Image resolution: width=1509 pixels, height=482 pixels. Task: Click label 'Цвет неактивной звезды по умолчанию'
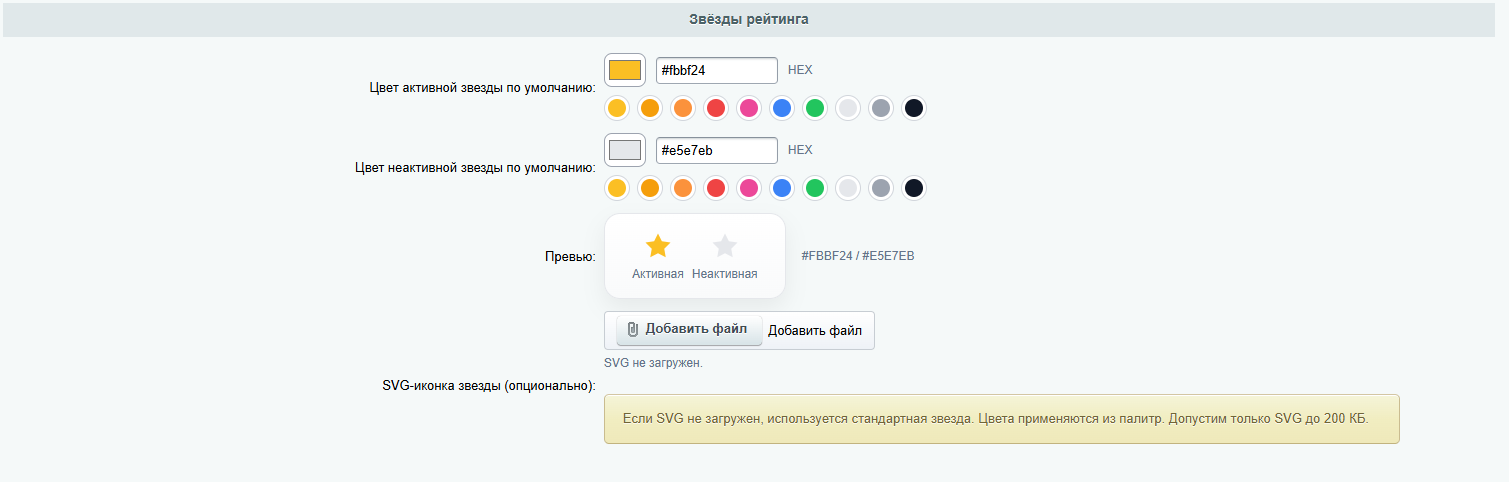pyautogui.click(x=476, y=168)
